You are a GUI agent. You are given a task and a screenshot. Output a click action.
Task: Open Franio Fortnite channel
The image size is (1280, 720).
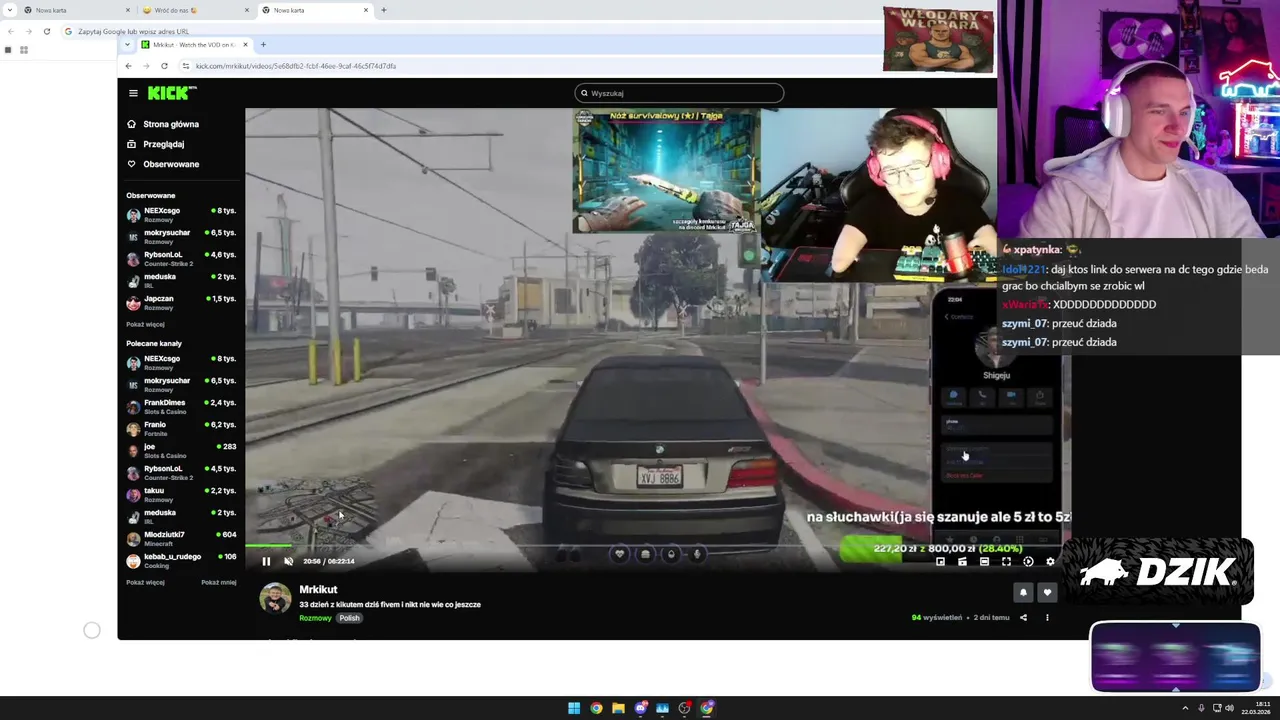coord(181,429)
